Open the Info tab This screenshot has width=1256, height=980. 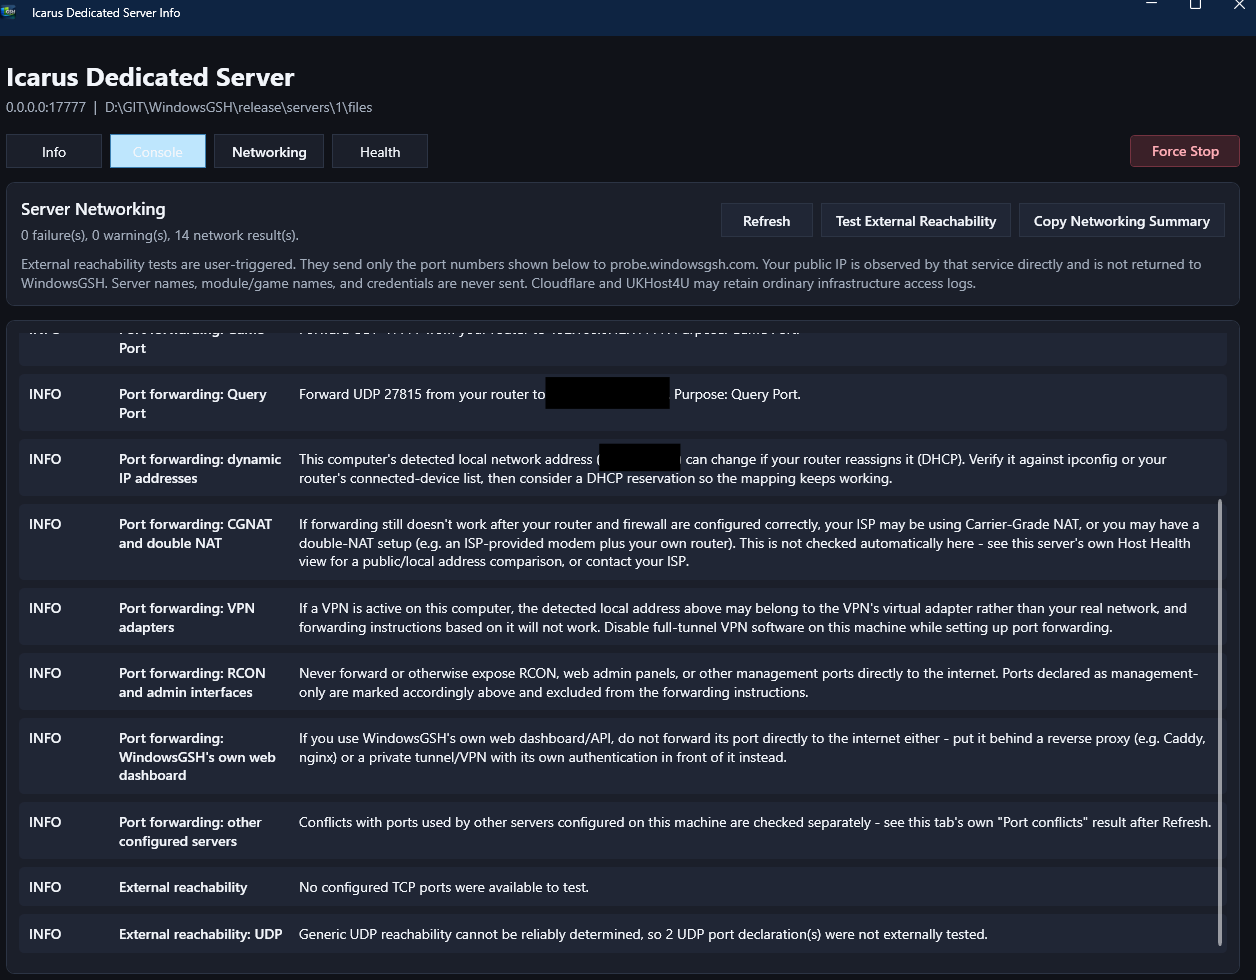tap(54, 152)
